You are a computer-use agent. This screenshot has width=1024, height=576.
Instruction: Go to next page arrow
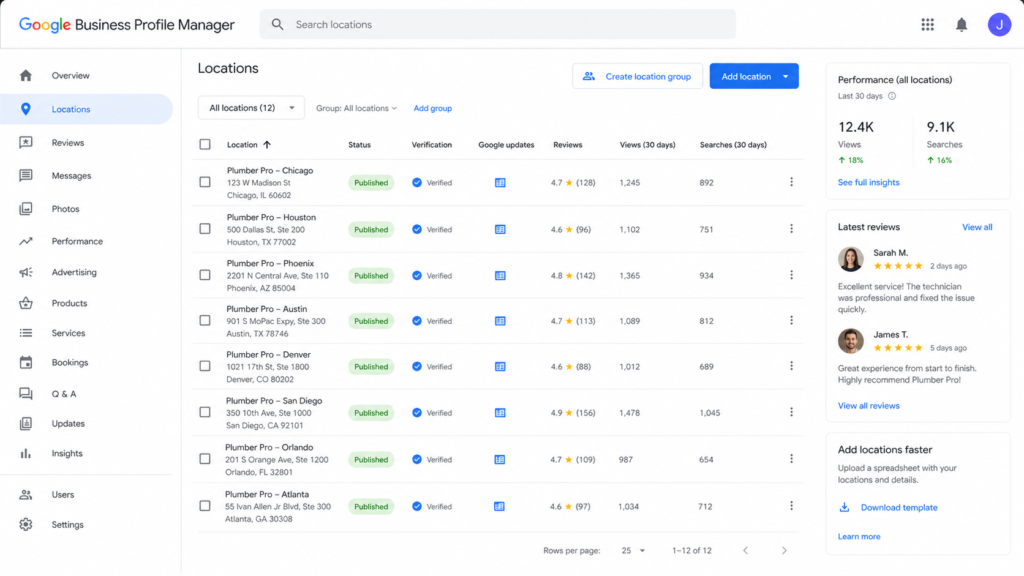784,551
